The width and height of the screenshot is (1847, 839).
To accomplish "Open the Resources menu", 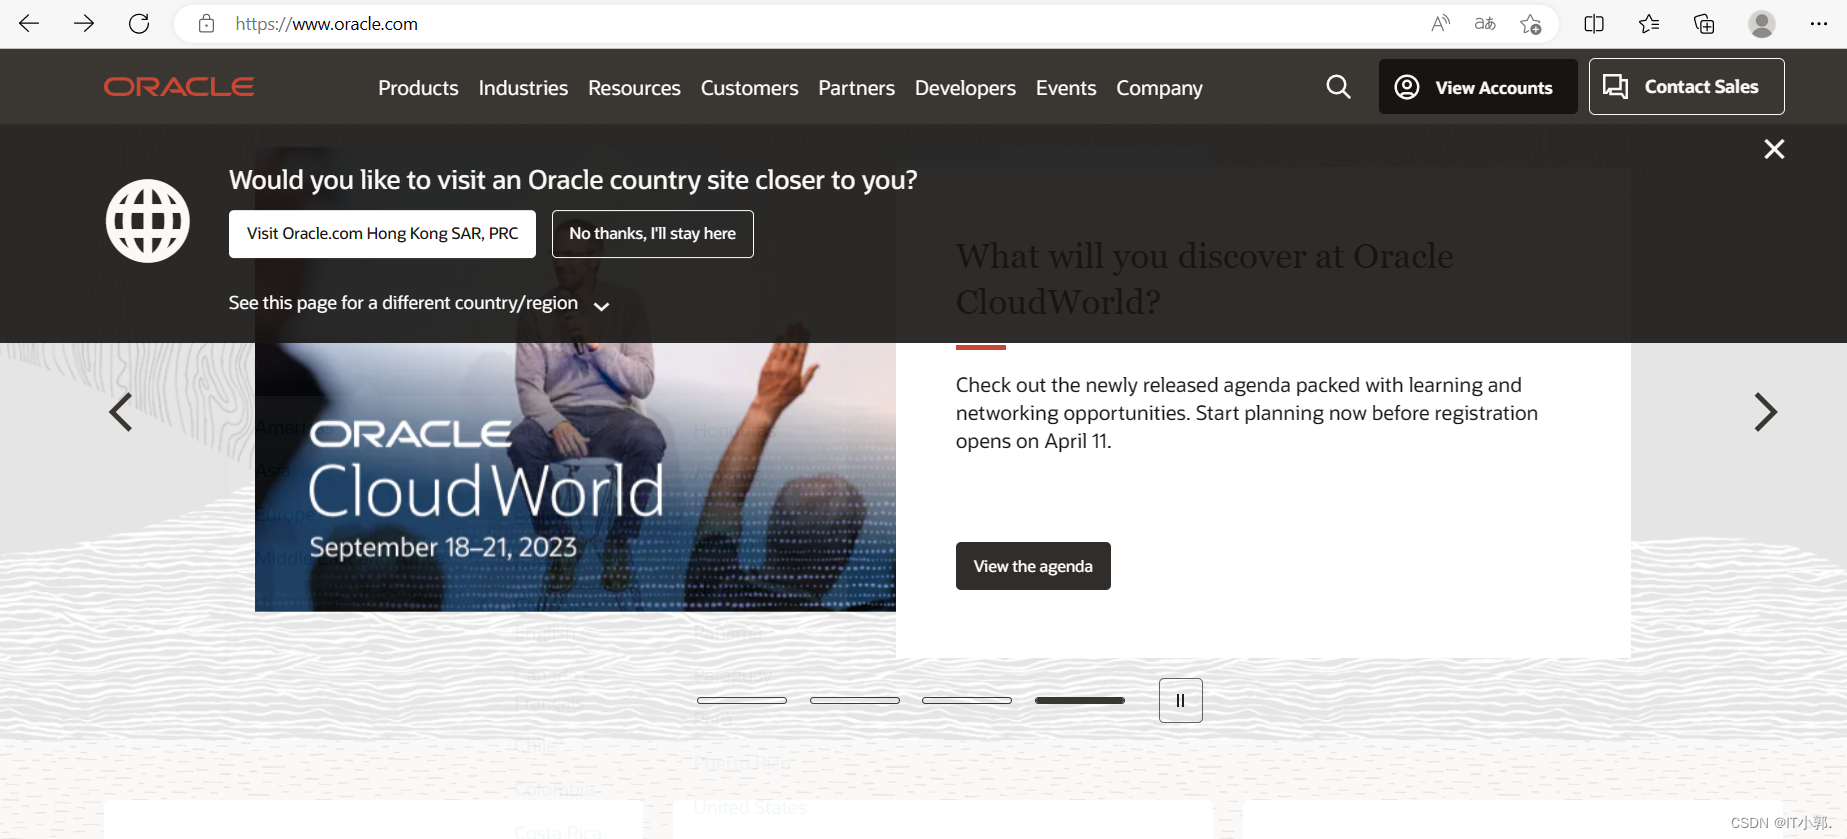I will [x=634, y=88].
